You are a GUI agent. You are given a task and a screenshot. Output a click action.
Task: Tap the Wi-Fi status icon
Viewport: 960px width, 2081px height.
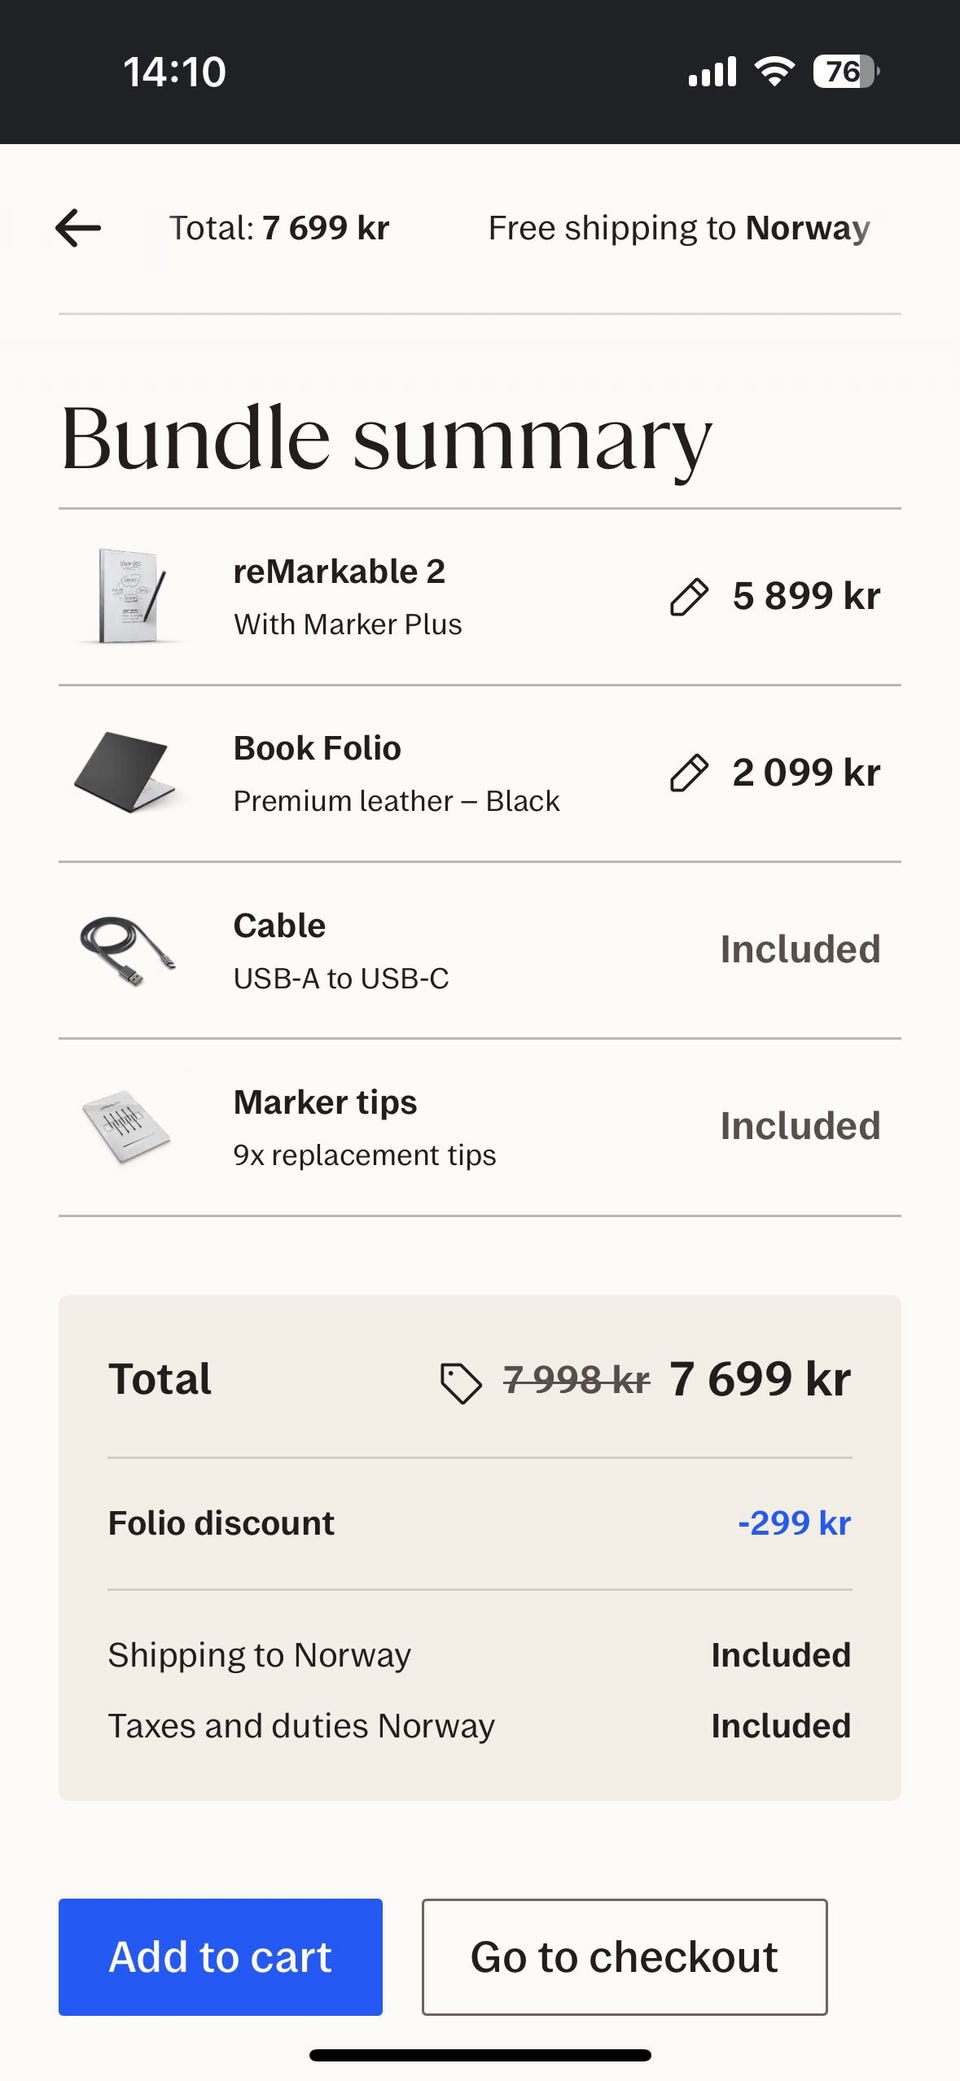click(x=774, y=71)
